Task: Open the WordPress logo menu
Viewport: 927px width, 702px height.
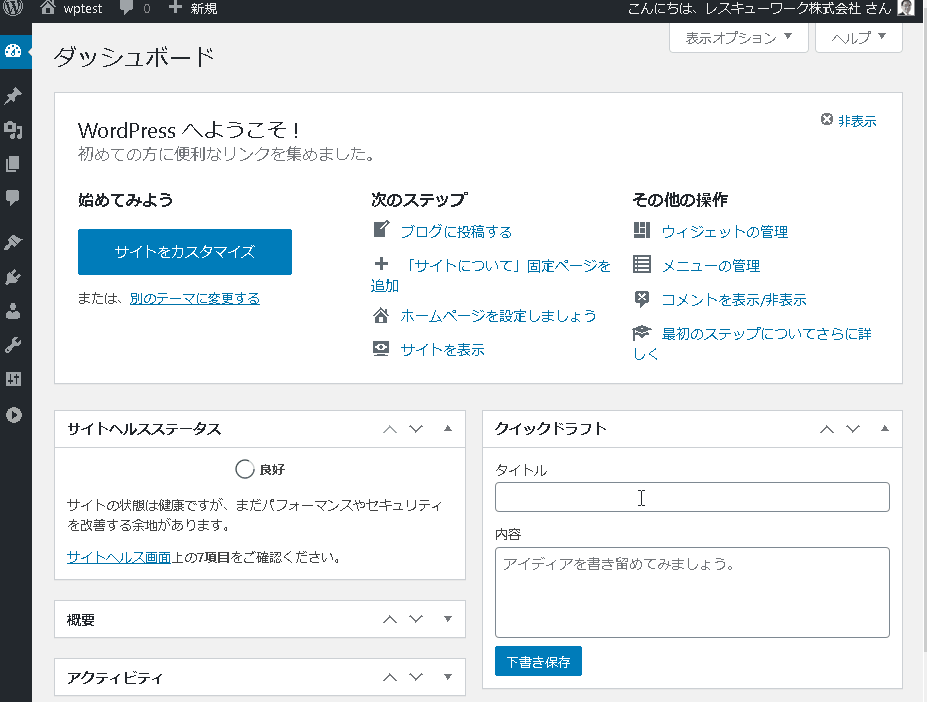Action: [x=13, y=8]
